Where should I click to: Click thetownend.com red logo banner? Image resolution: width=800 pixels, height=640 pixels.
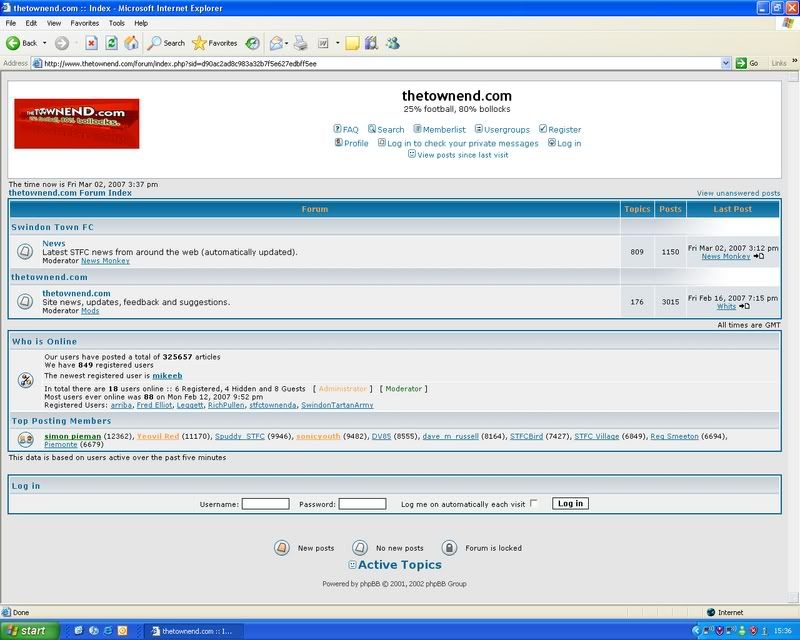[x=77, y=124]
